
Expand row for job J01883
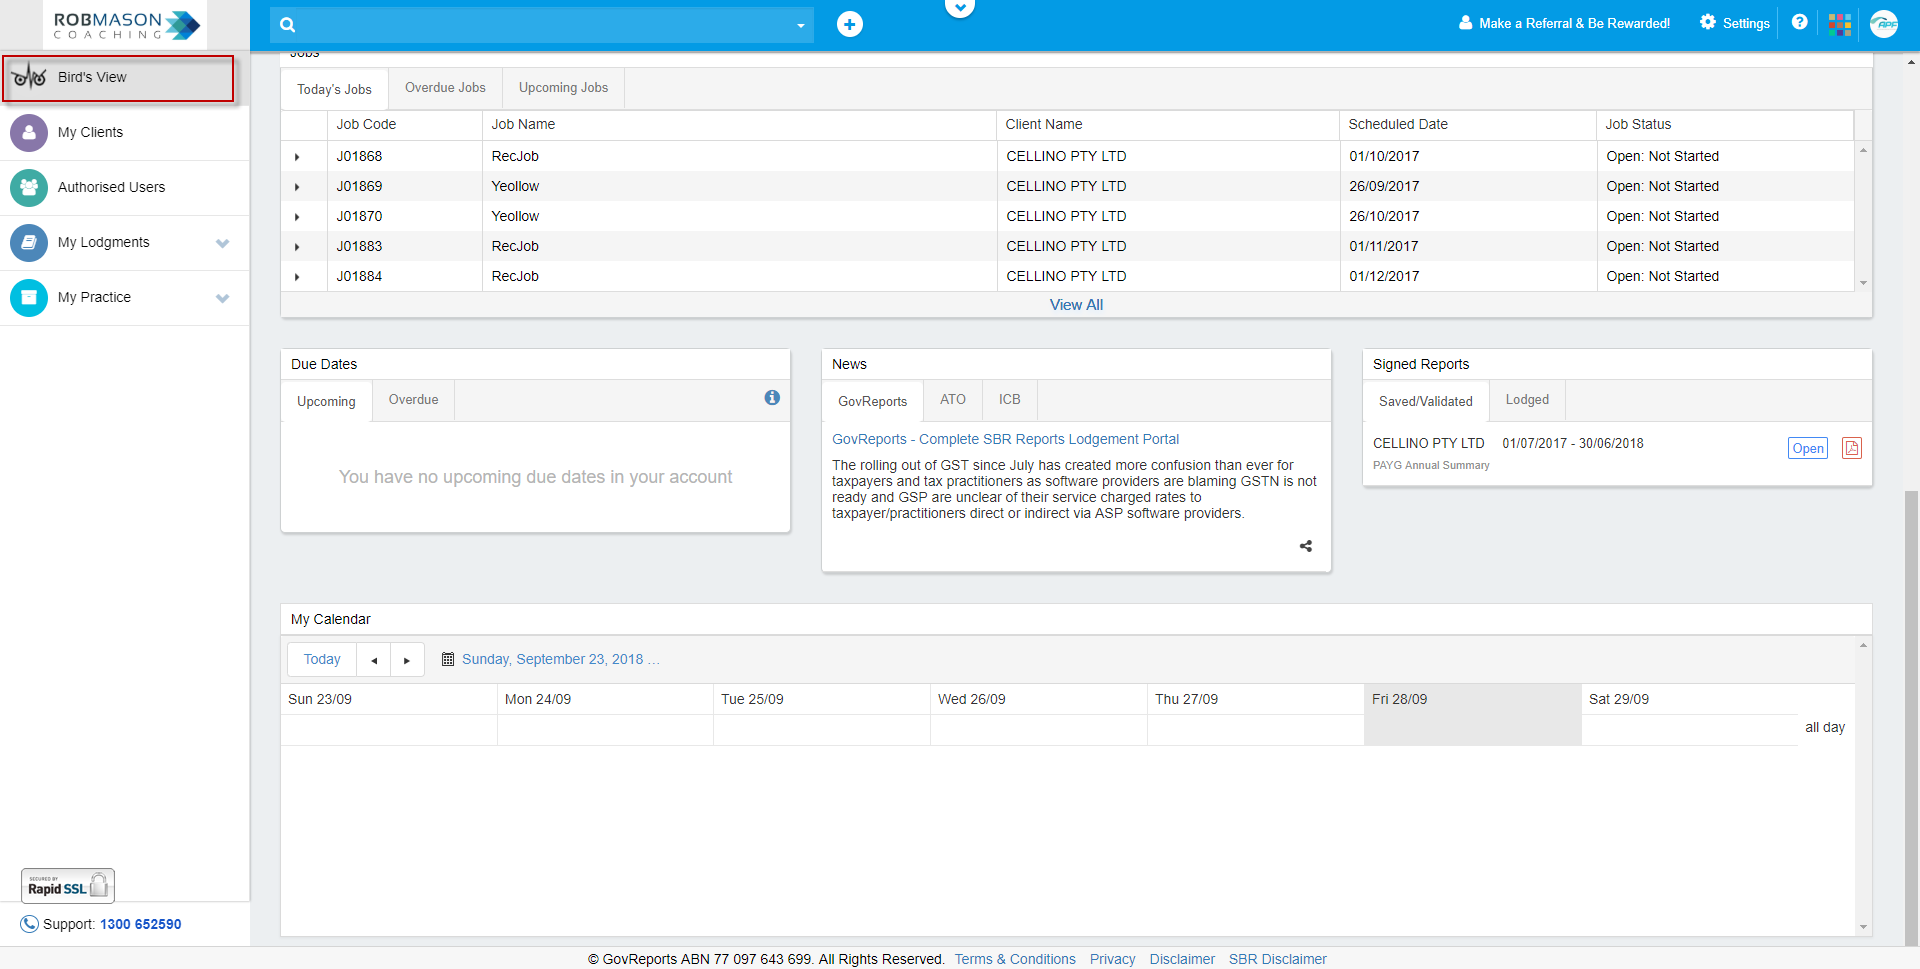(x=297, y=247)
